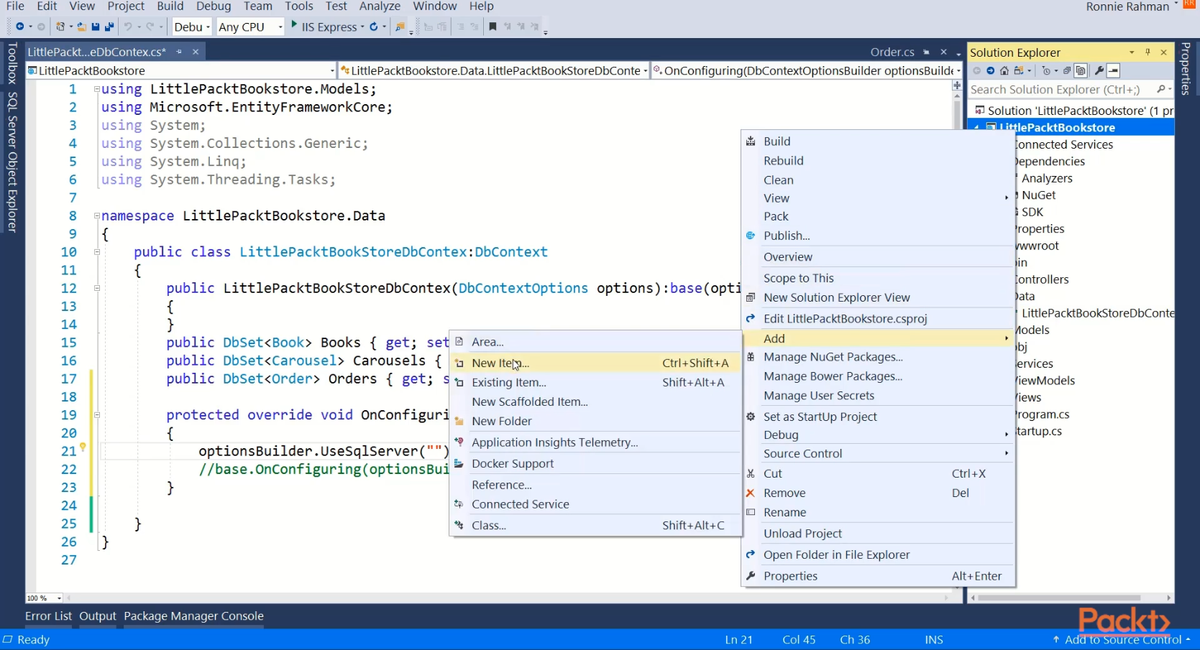Pin the LittlePacktBookStoreDbContex.cs tab
The image size is (1200, 650).
(x=179, y=52)
